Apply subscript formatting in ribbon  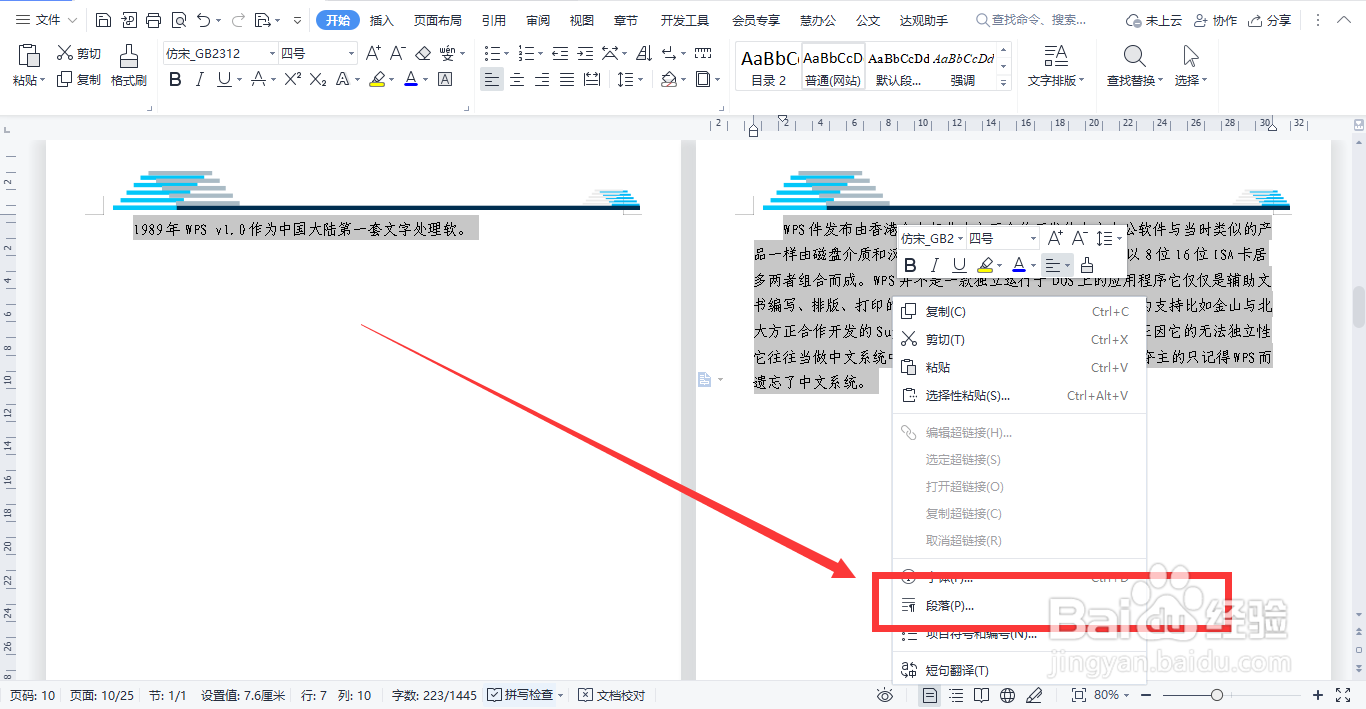pos(318,79)
